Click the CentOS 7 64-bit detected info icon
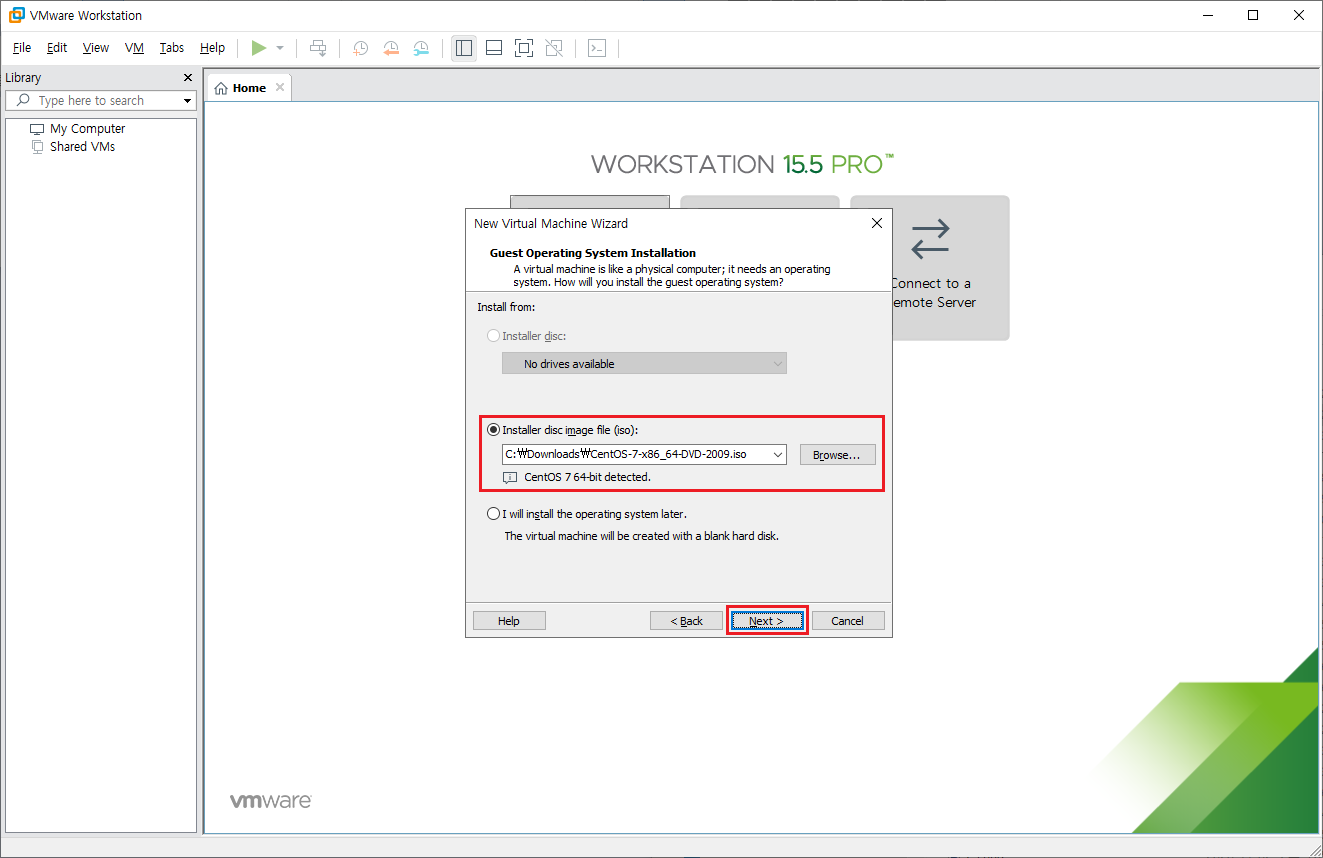Viewport: 1323px width, 858px height. point(510,477)
